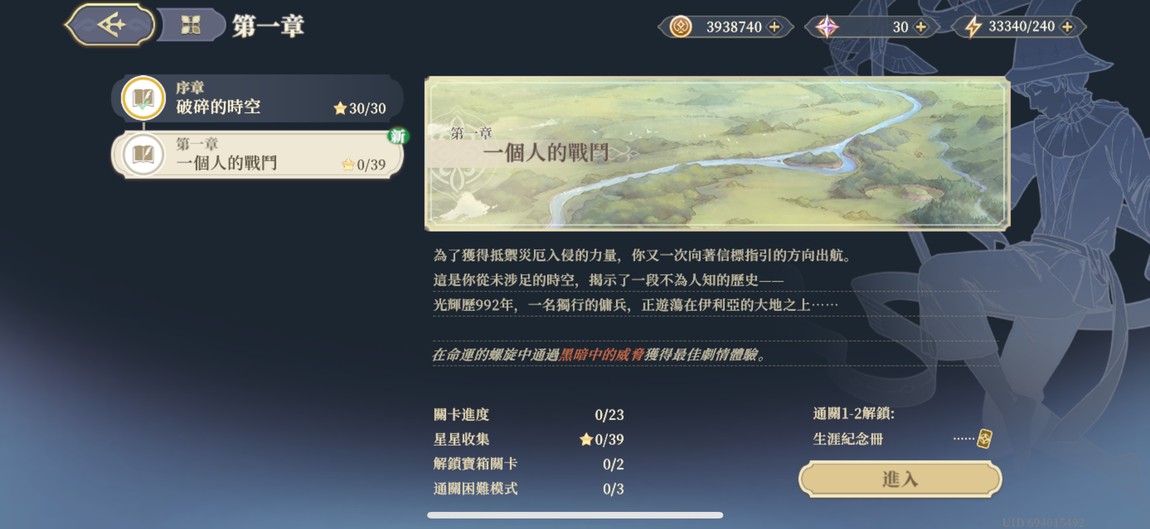Click the 解鎖寶箱關卡 0/2 row

(529, 464)
